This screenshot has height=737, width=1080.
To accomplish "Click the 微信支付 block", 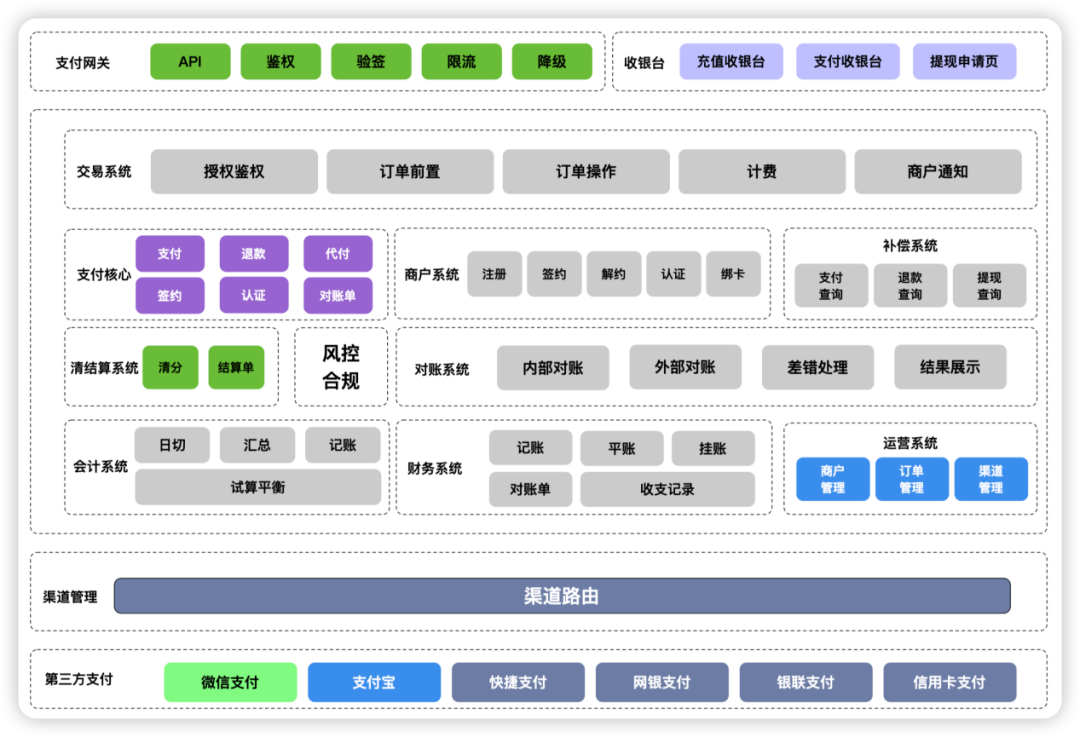I will (230, 682).
